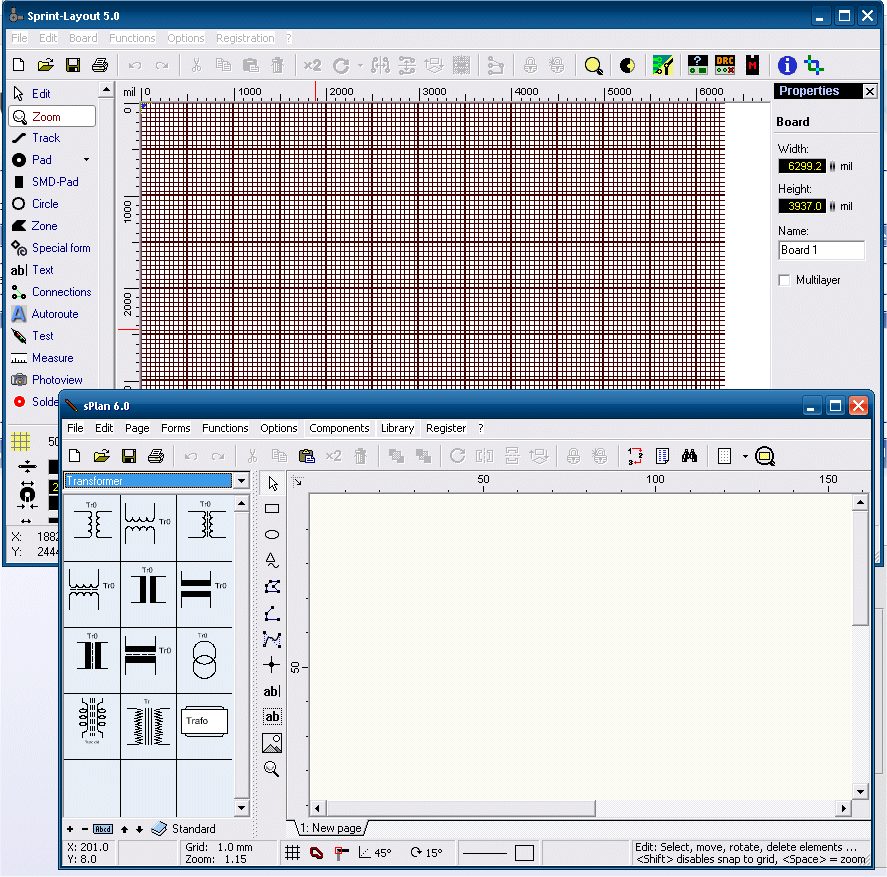Select the circular two-ring transformer symbol
This screenshot has height=877, width=887.
[204, 661]
